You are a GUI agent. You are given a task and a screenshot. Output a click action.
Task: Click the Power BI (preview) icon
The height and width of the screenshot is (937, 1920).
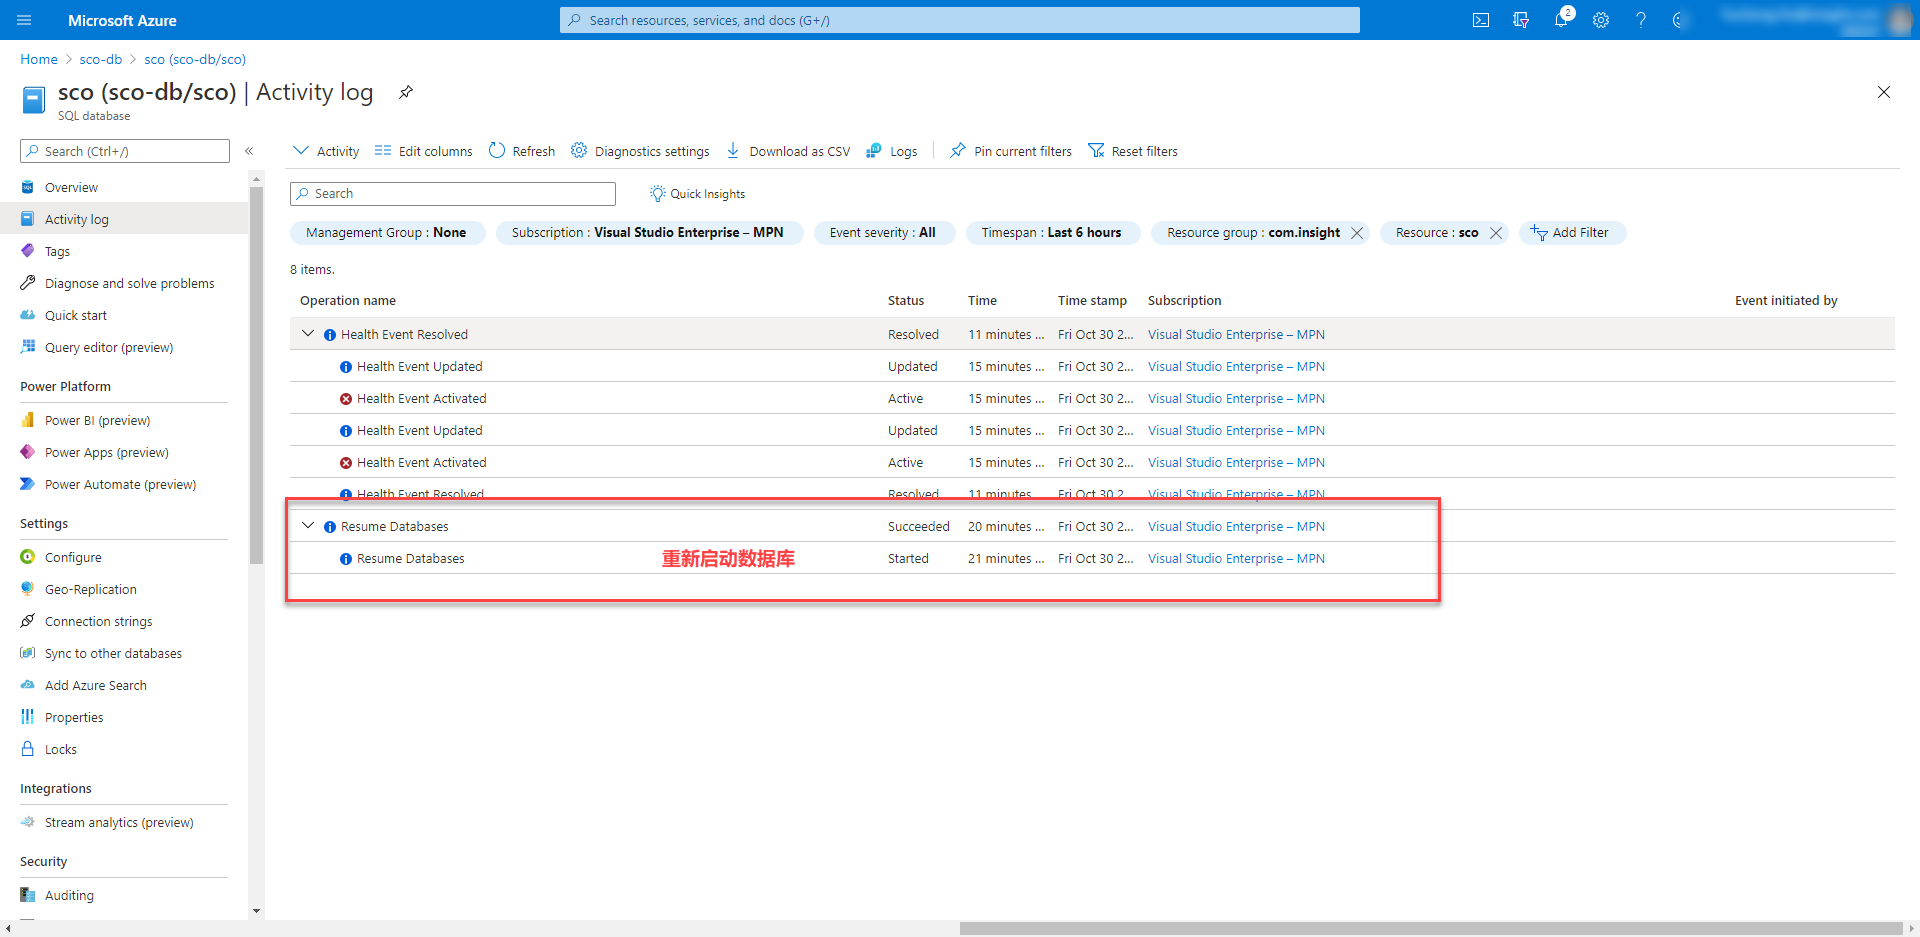pos(28,420)
